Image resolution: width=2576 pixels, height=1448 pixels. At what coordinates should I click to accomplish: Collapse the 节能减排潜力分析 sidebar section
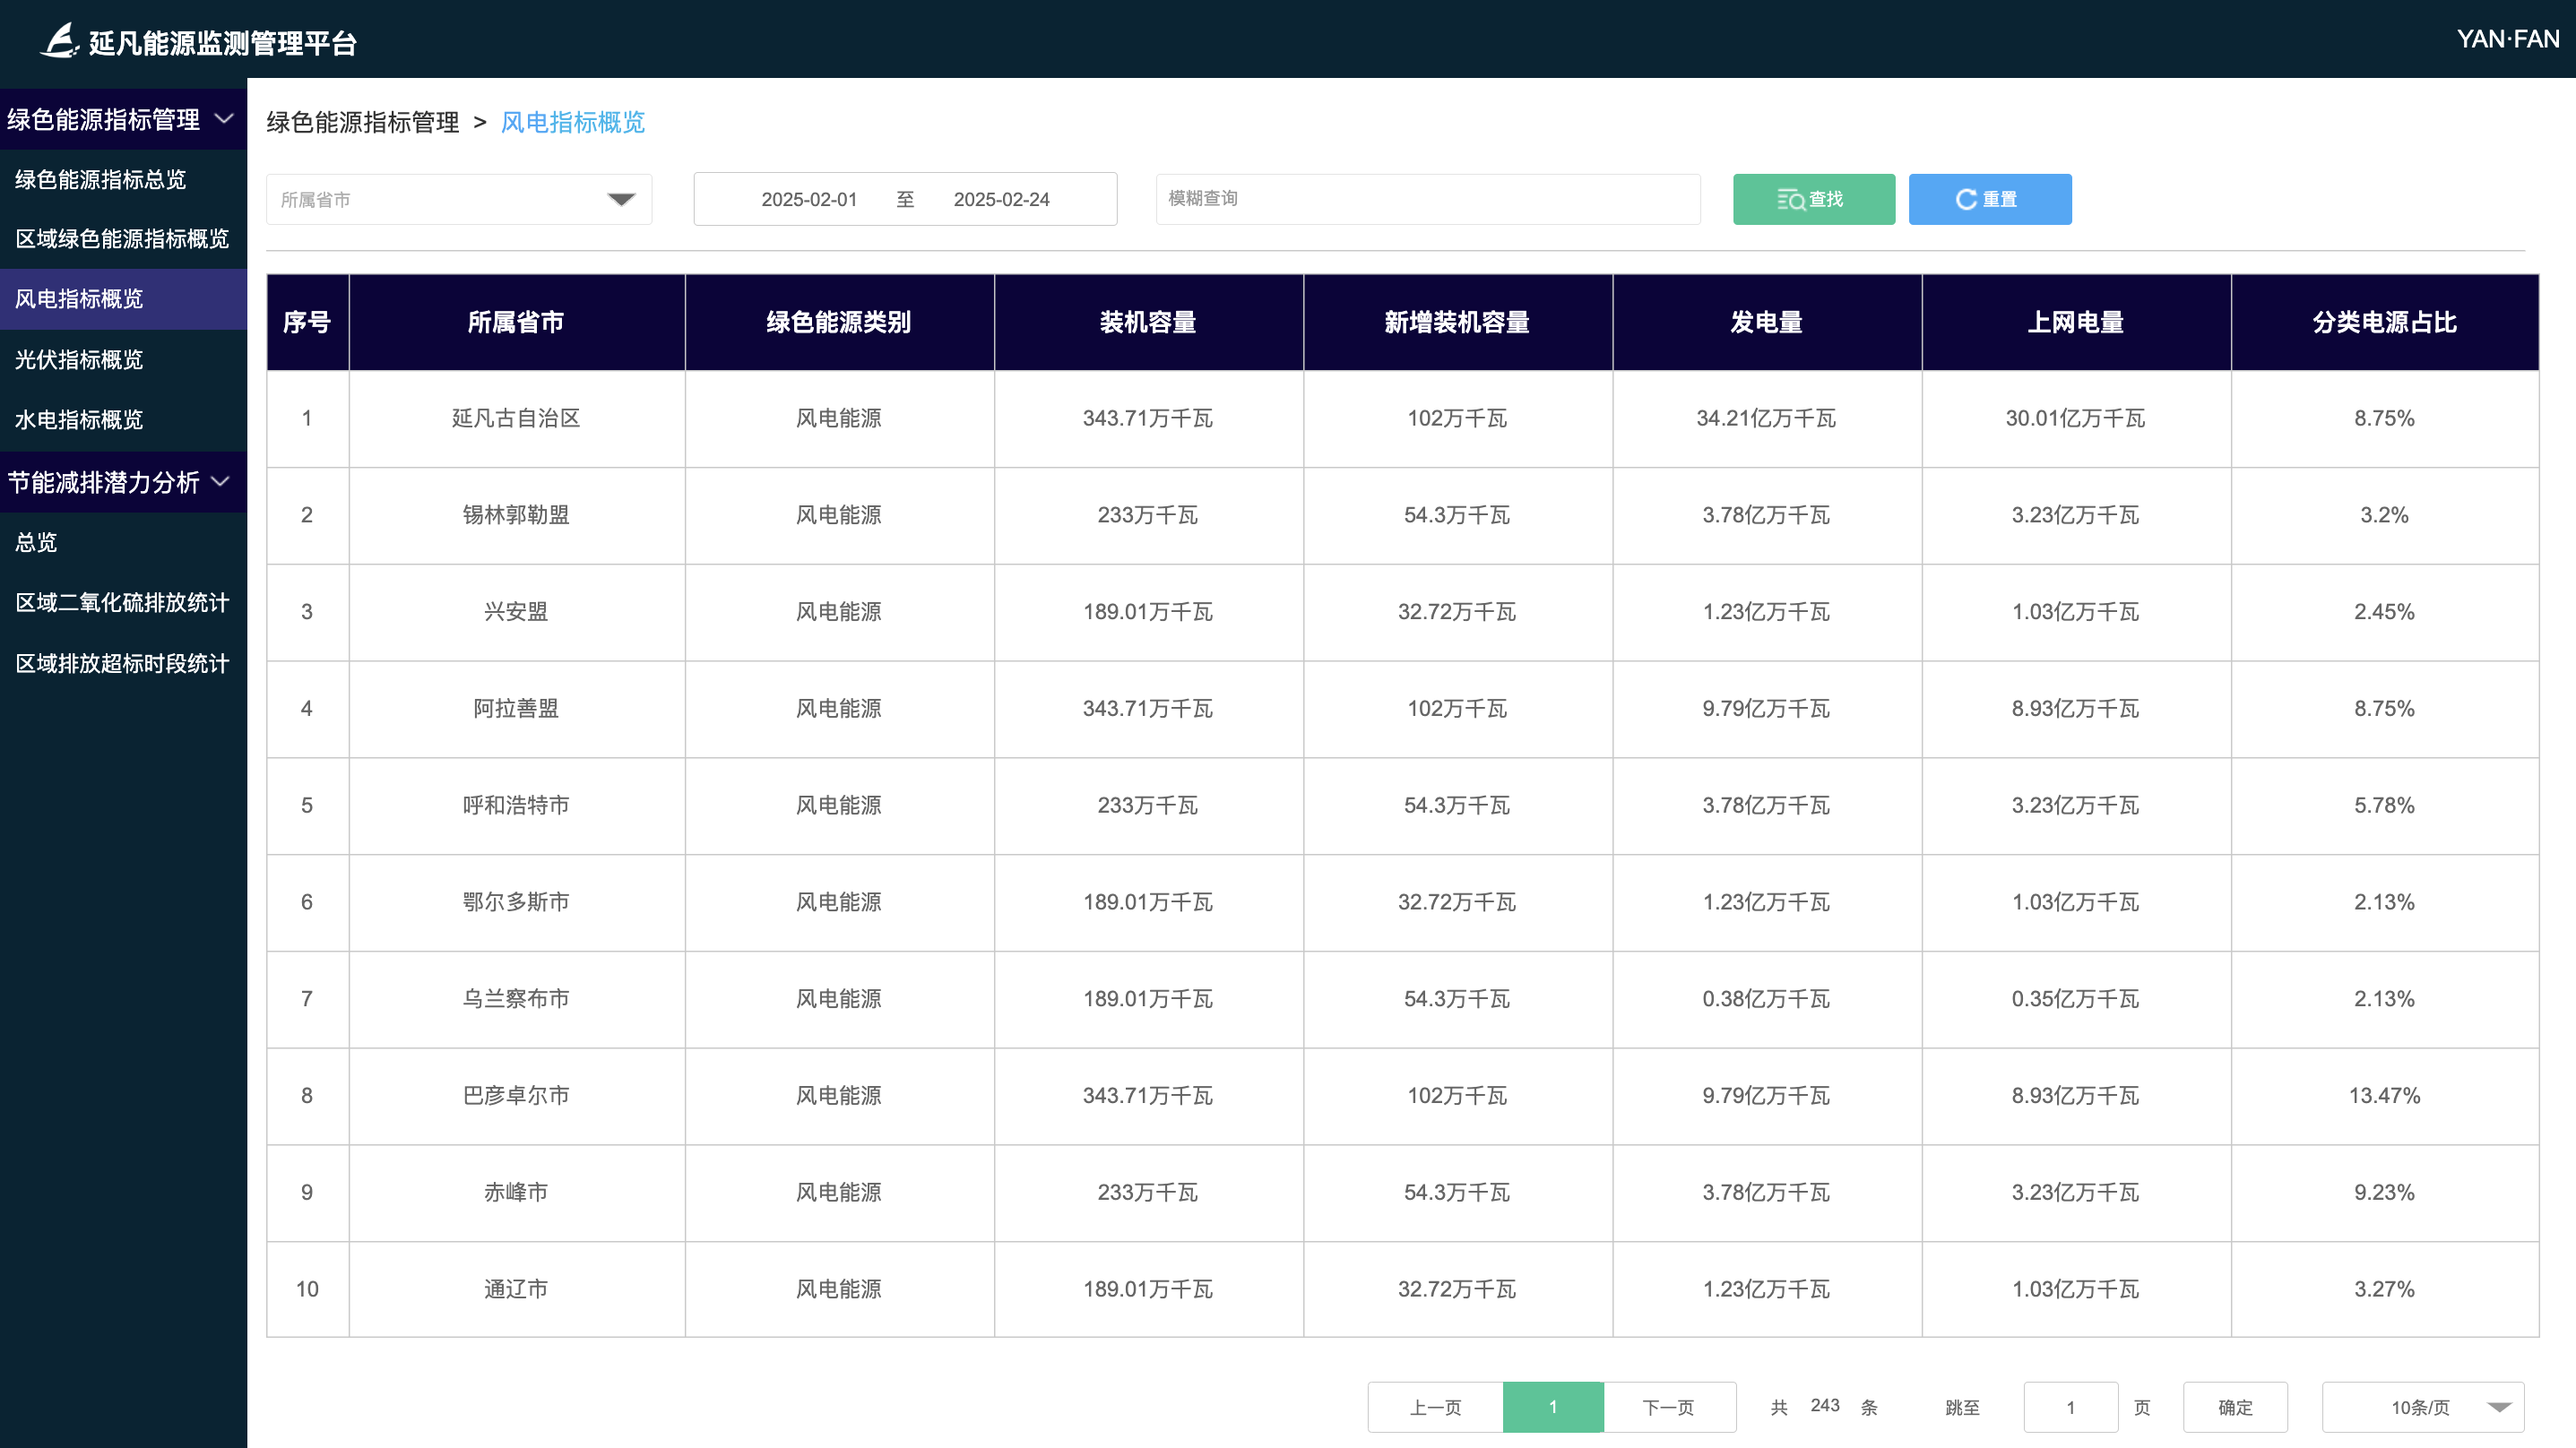(x=221, y=482)
